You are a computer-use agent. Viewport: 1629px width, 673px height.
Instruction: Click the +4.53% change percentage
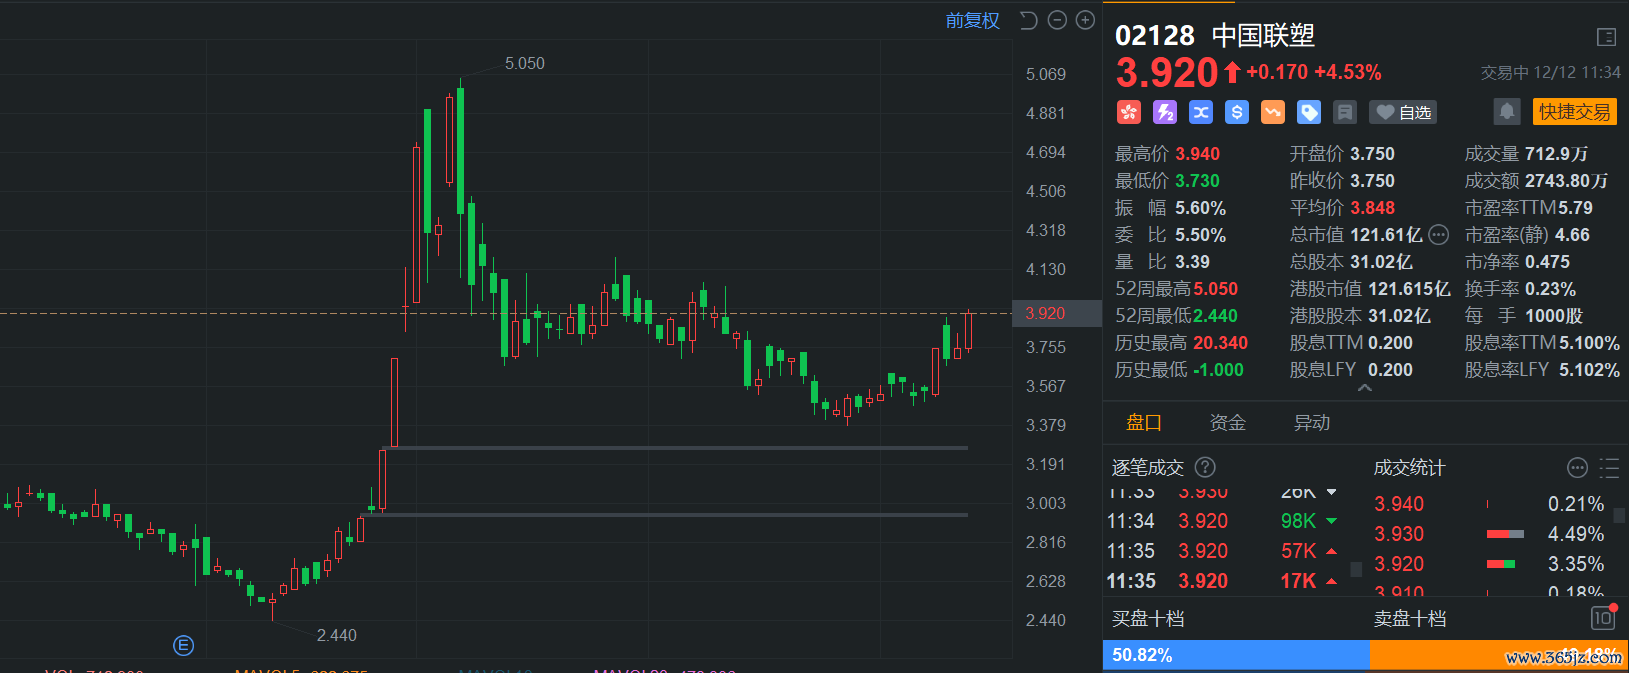click(x=1348, y=72)
